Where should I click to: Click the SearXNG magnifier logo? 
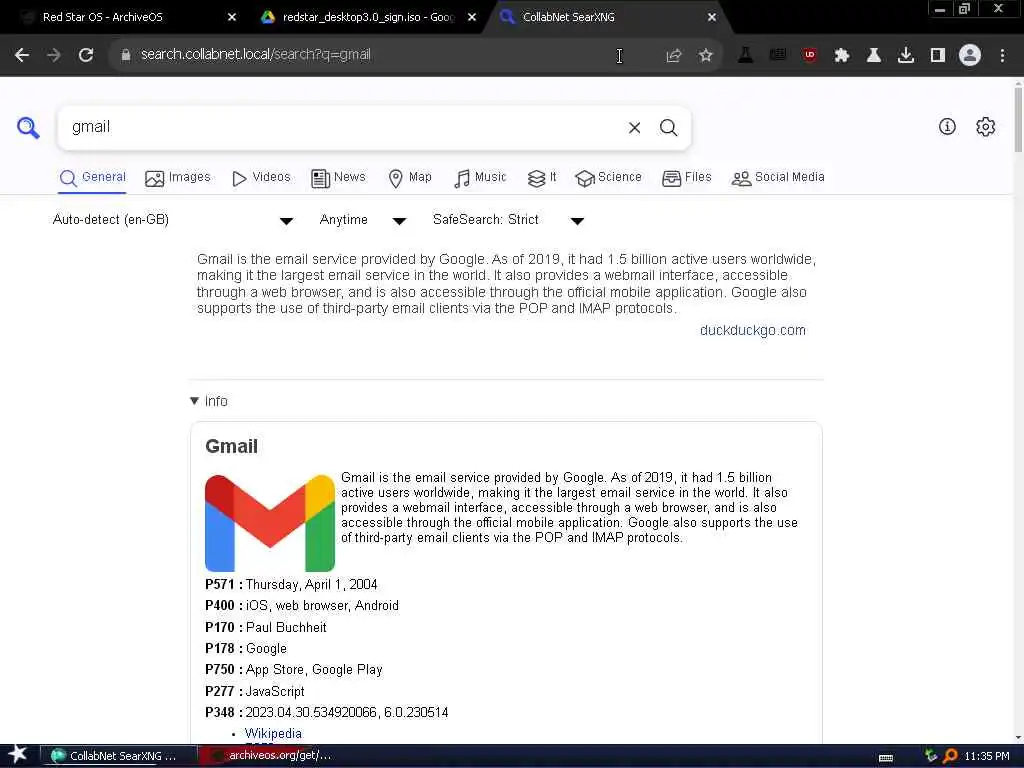[28, 127]
